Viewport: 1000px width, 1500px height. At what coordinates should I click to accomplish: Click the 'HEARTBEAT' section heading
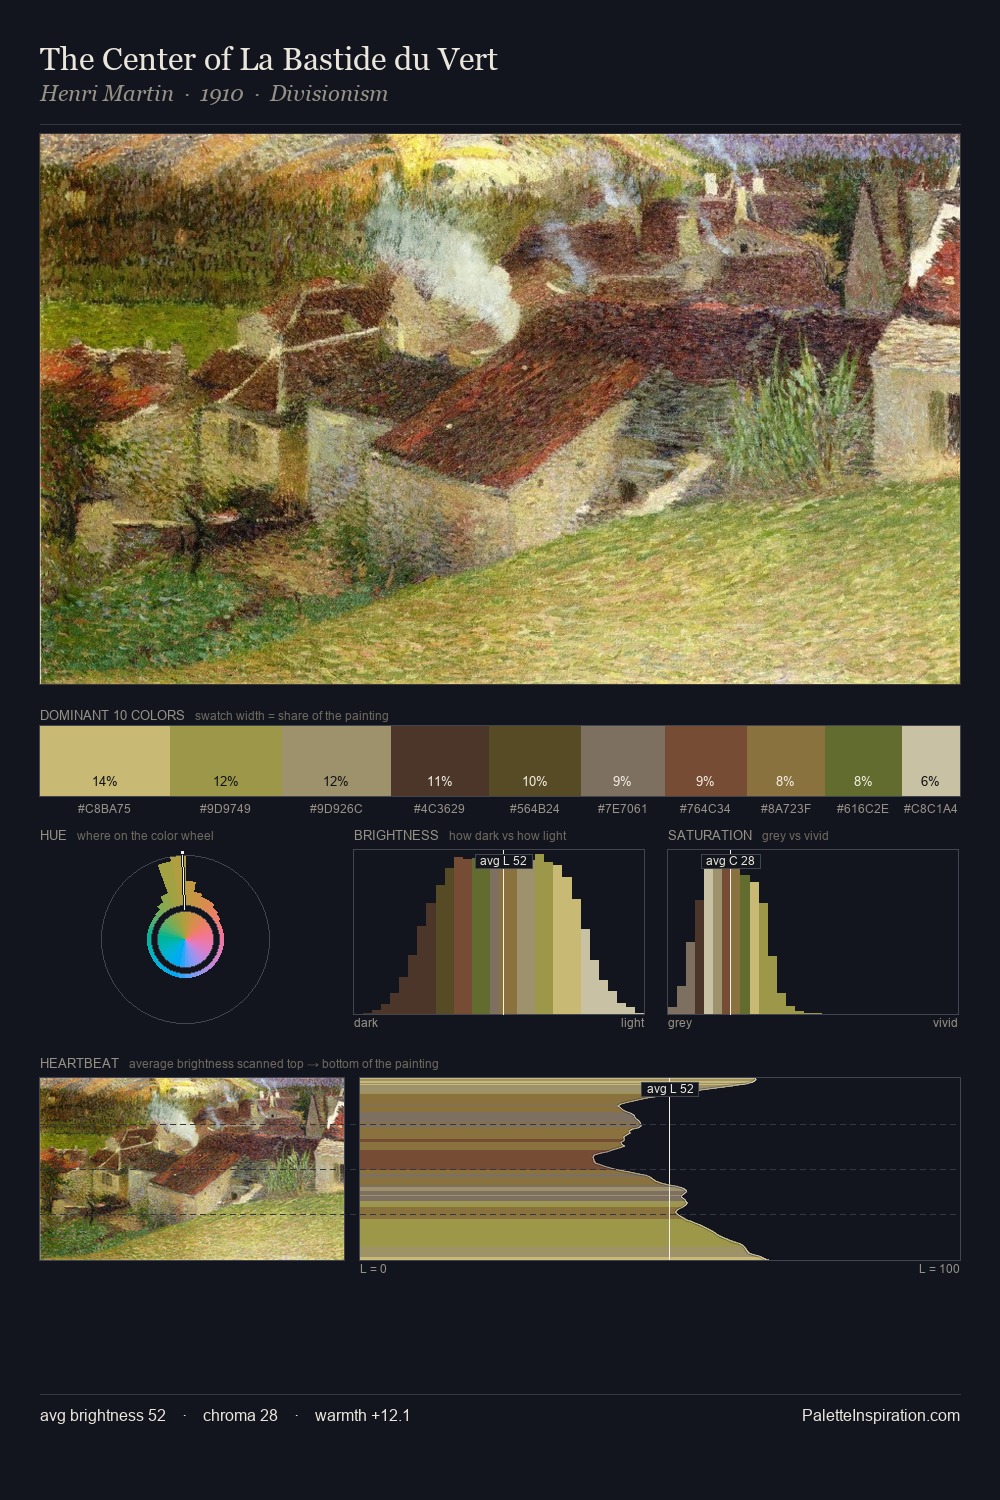[79, 1063]
